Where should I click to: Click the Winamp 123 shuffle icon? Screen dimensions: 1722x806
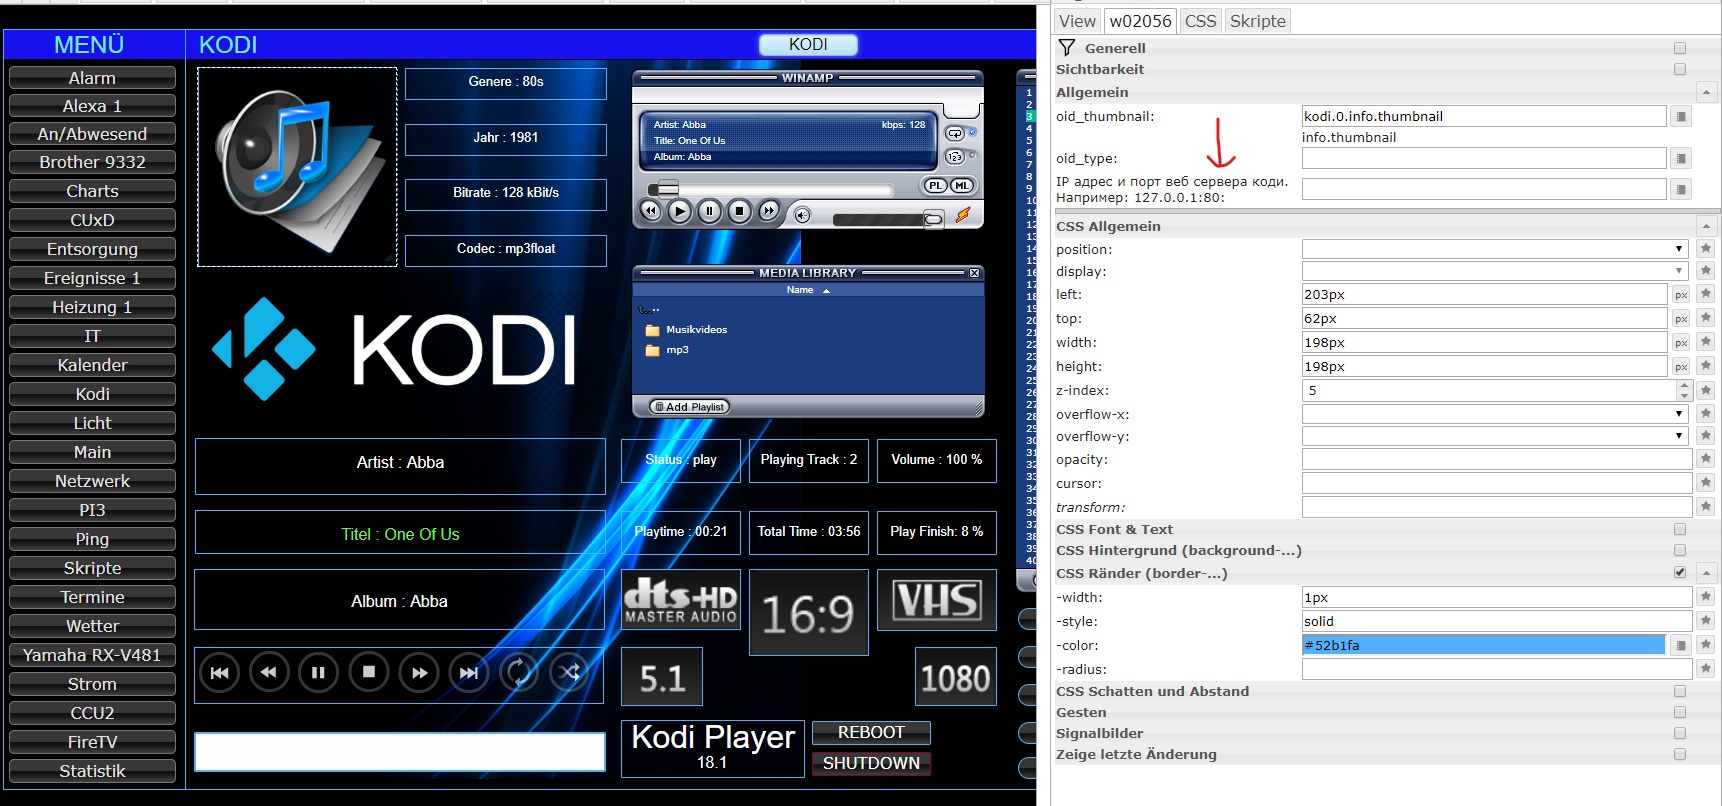[955, 157]
